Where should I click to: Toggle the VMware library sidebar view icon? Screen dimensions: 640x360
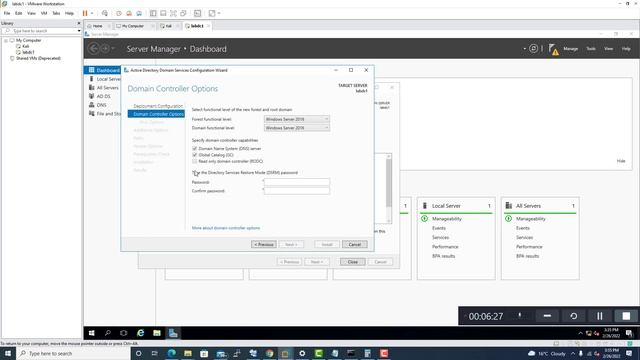153,13
